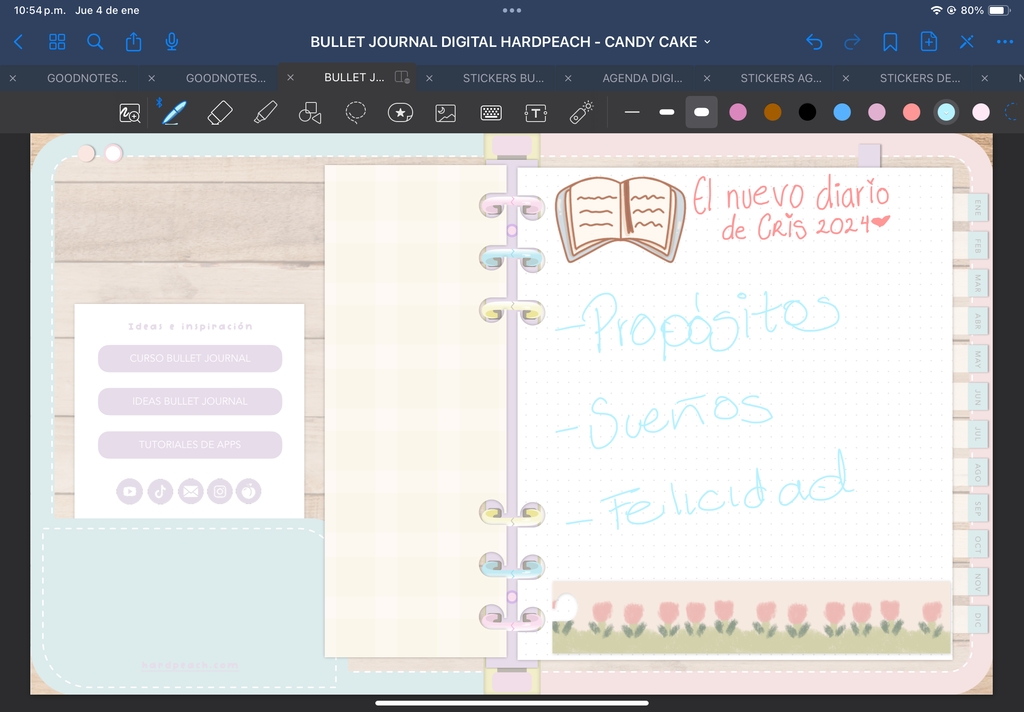Open the TUTORIALES DE APPS link
Viewport: 1024px width, 712px height.
[190, 445]
